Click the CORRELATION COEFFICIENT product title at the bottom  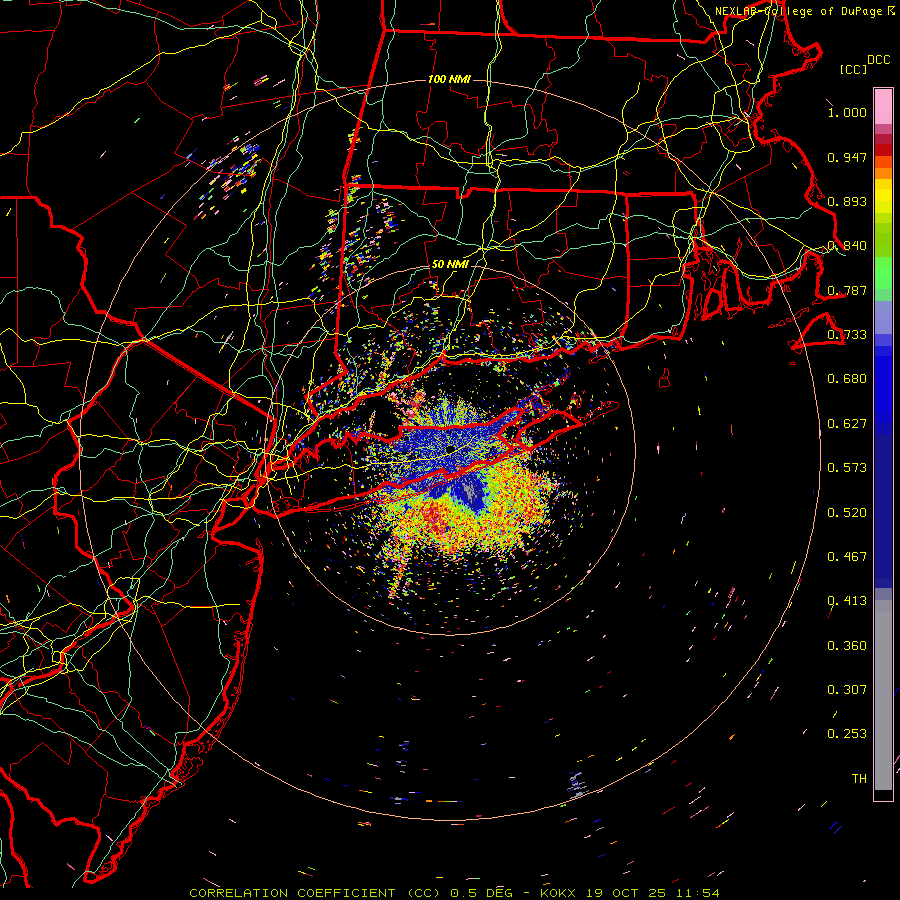pos(314,893)
